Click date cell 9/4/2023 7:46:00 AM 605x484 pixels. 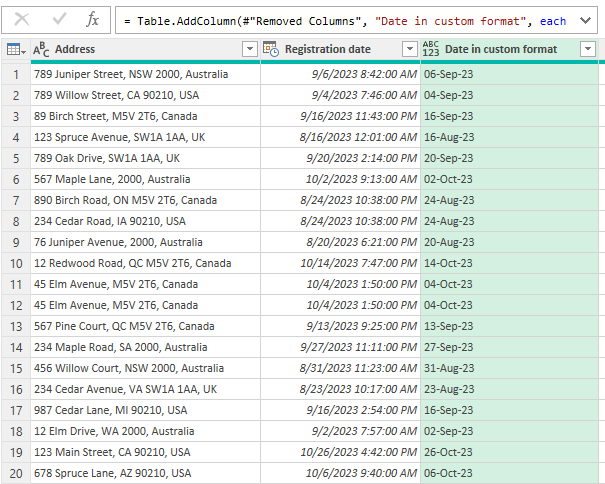tap(341, 95)
